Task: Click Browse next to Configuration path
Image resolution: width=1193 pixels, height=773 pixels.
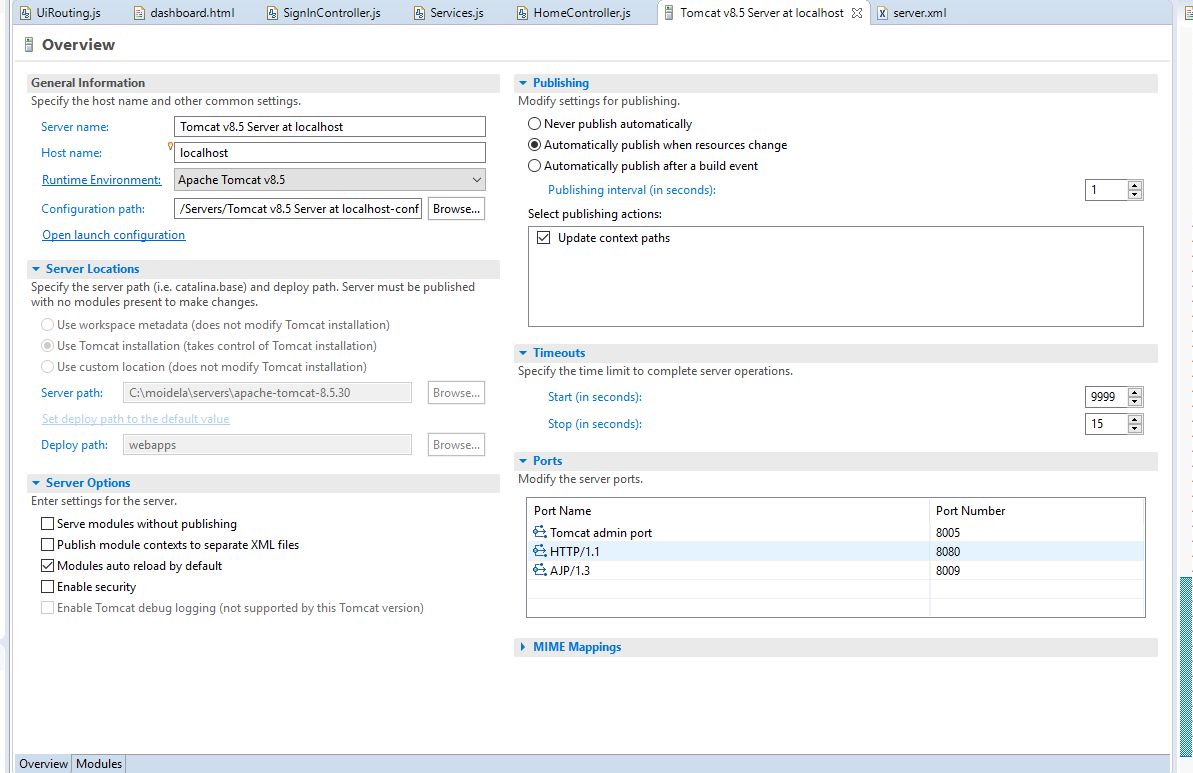Action: 457,208
